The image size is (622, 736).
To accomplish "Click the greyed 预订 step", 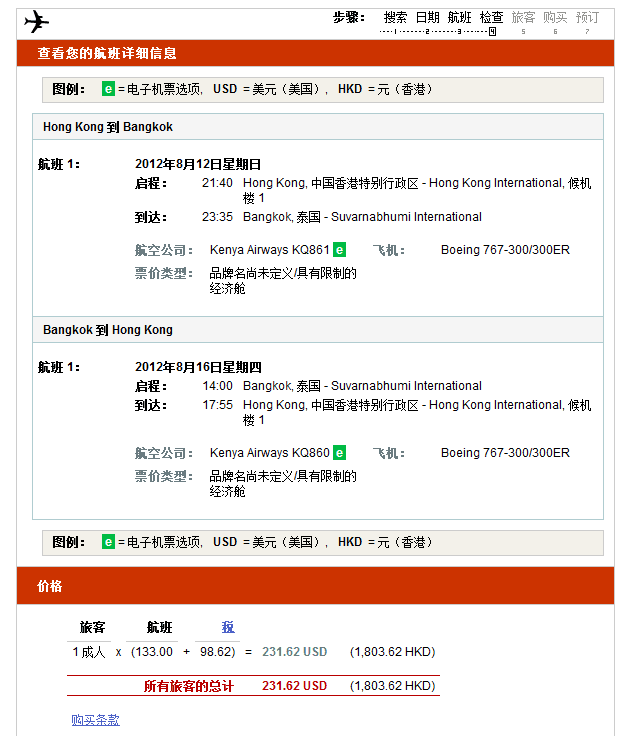I will coord(587,17).
